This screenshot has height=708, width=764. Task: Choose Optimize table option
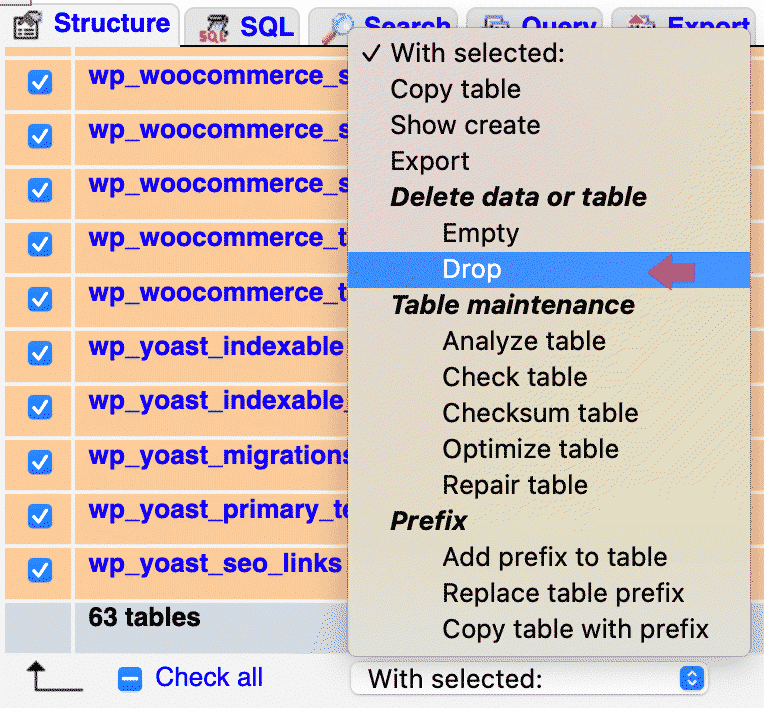530,449
